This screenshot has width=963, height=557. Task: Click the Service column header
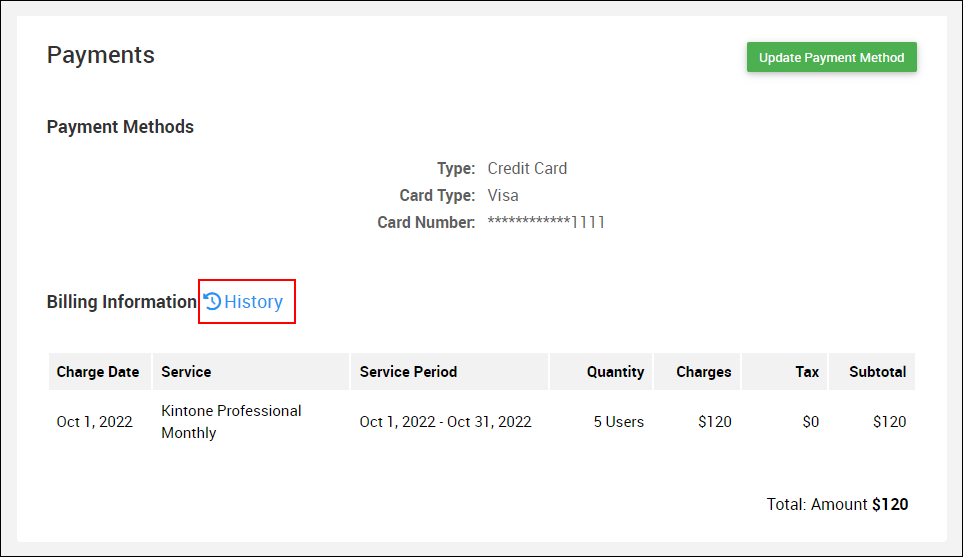pyautogui.click(x=186, y=372)
